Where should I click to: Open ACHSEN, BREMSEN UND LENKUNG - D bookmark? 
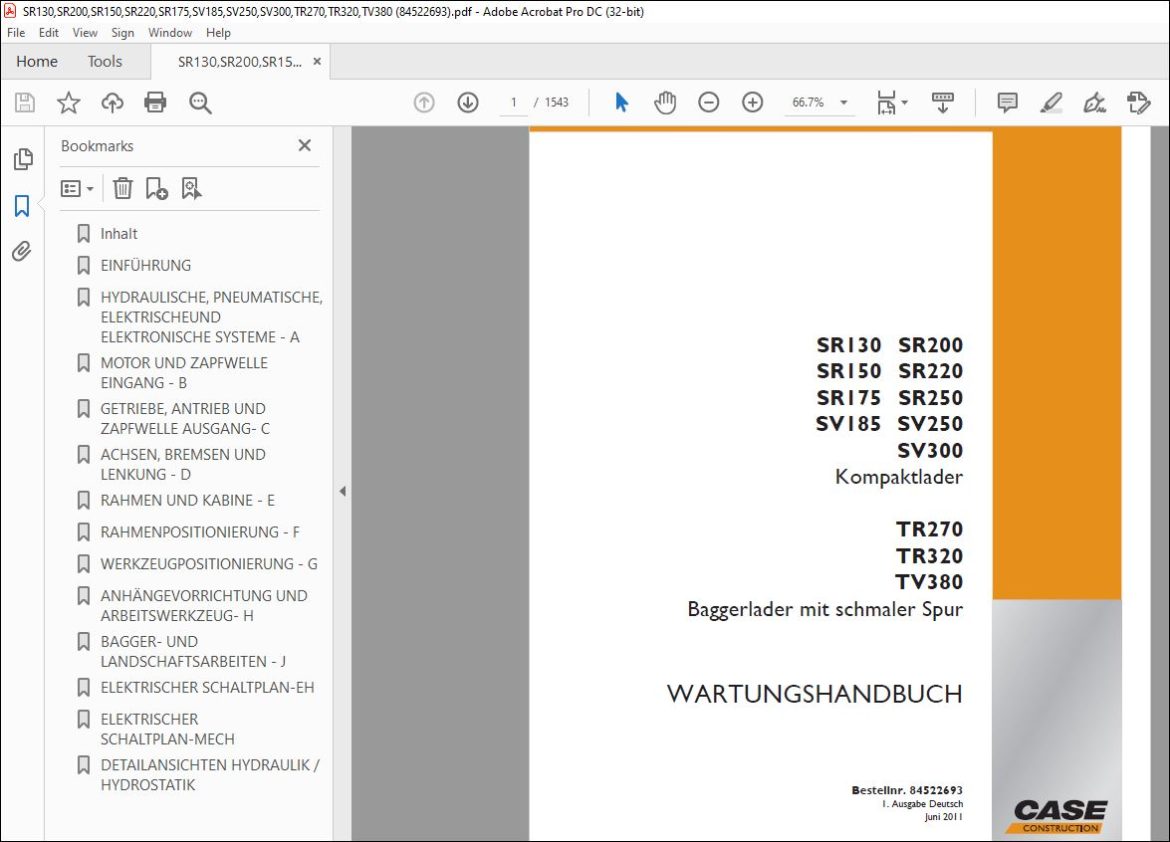point(183,464)
